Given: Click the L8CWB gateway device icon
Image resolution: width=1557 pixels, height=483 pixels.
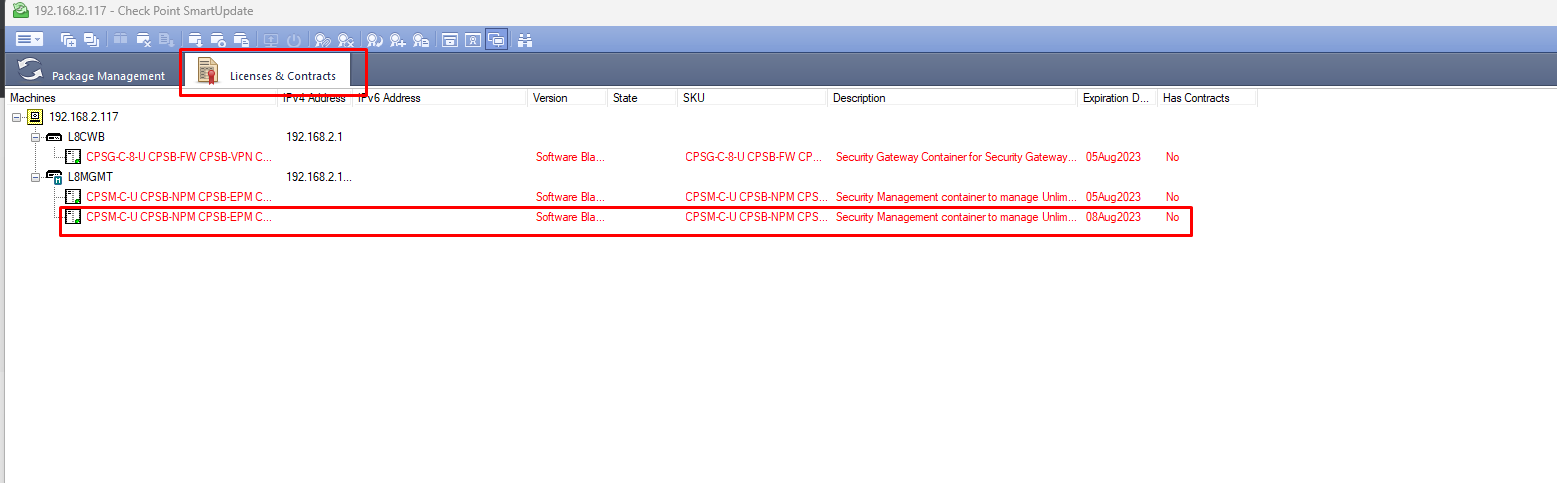Looking at the screenshot, I should click(54, 137).
